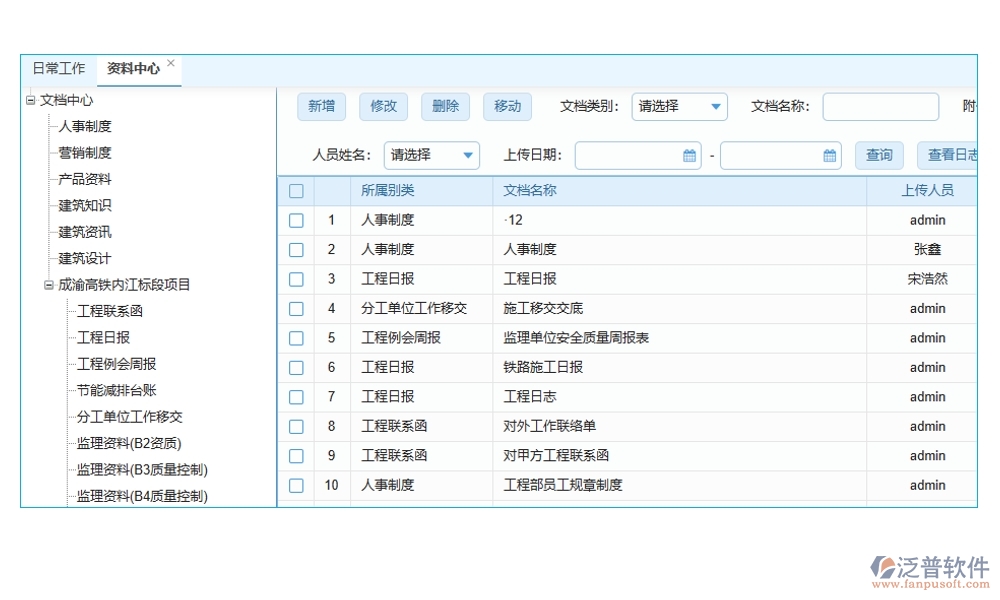Click the 新增 button
This screenshot has width=1000, height=600.
(321, 106)
